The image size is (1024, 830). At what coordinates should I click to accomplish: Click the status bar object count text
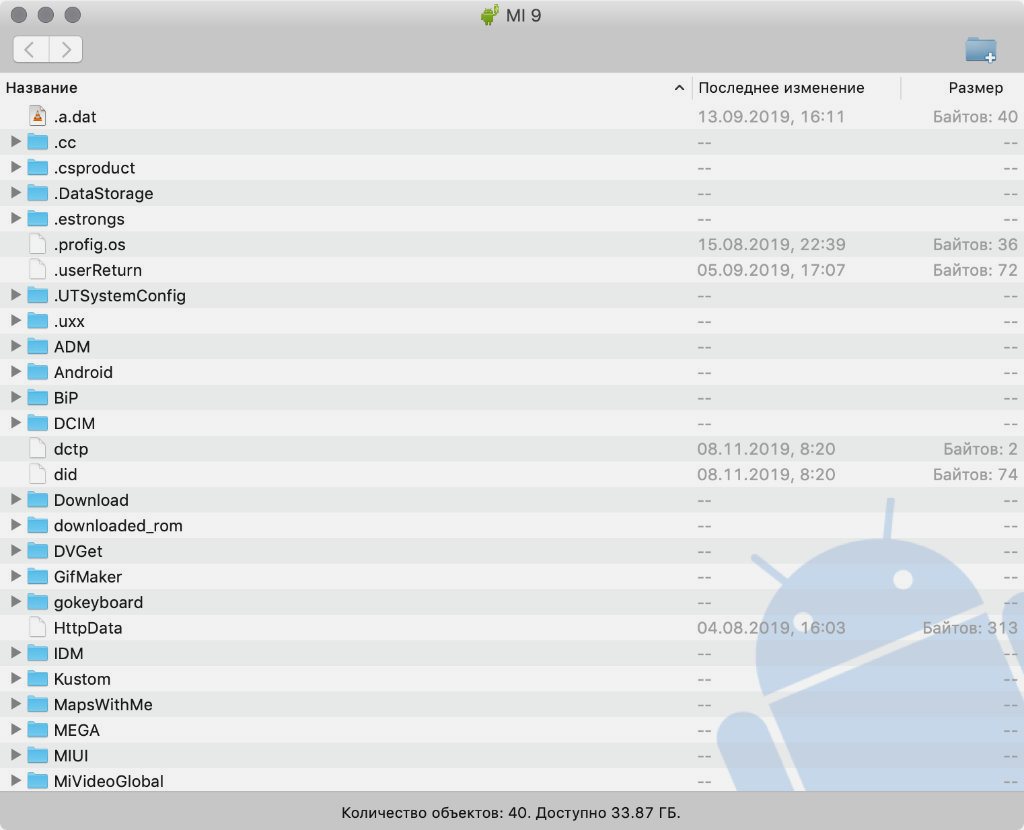click(511, 813)
